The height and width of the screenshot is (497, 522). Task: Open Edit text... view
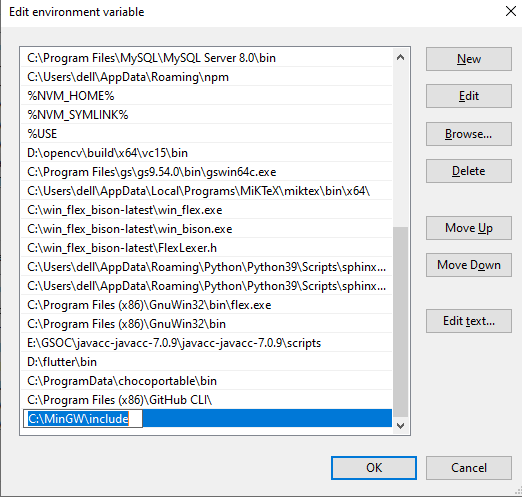click(469, 321)
